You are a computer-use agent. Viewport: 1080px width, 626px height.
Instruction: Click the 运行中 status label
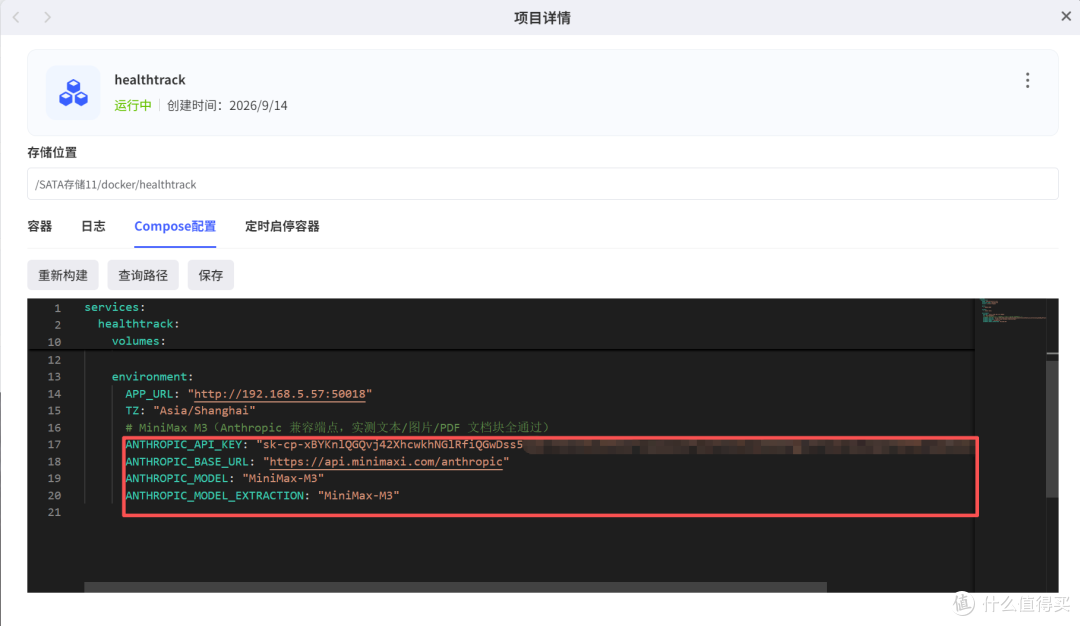pyautogui.click(x=133, y=105)
